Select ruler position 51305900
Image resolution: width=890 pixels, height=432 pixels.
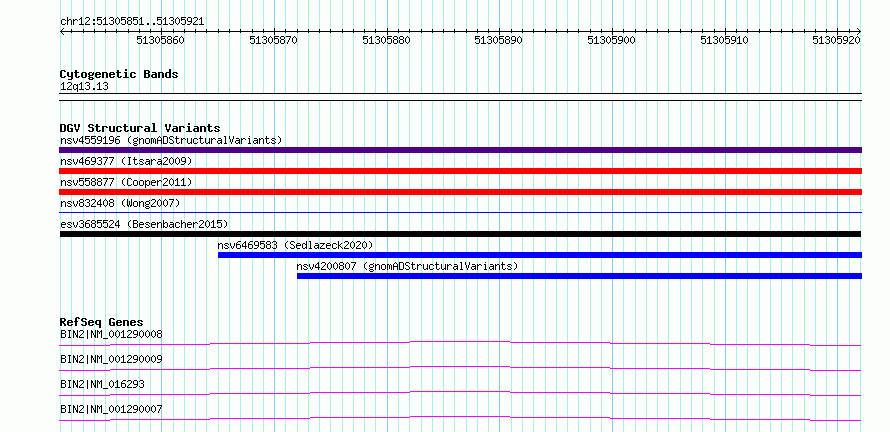tap(611, 40)
